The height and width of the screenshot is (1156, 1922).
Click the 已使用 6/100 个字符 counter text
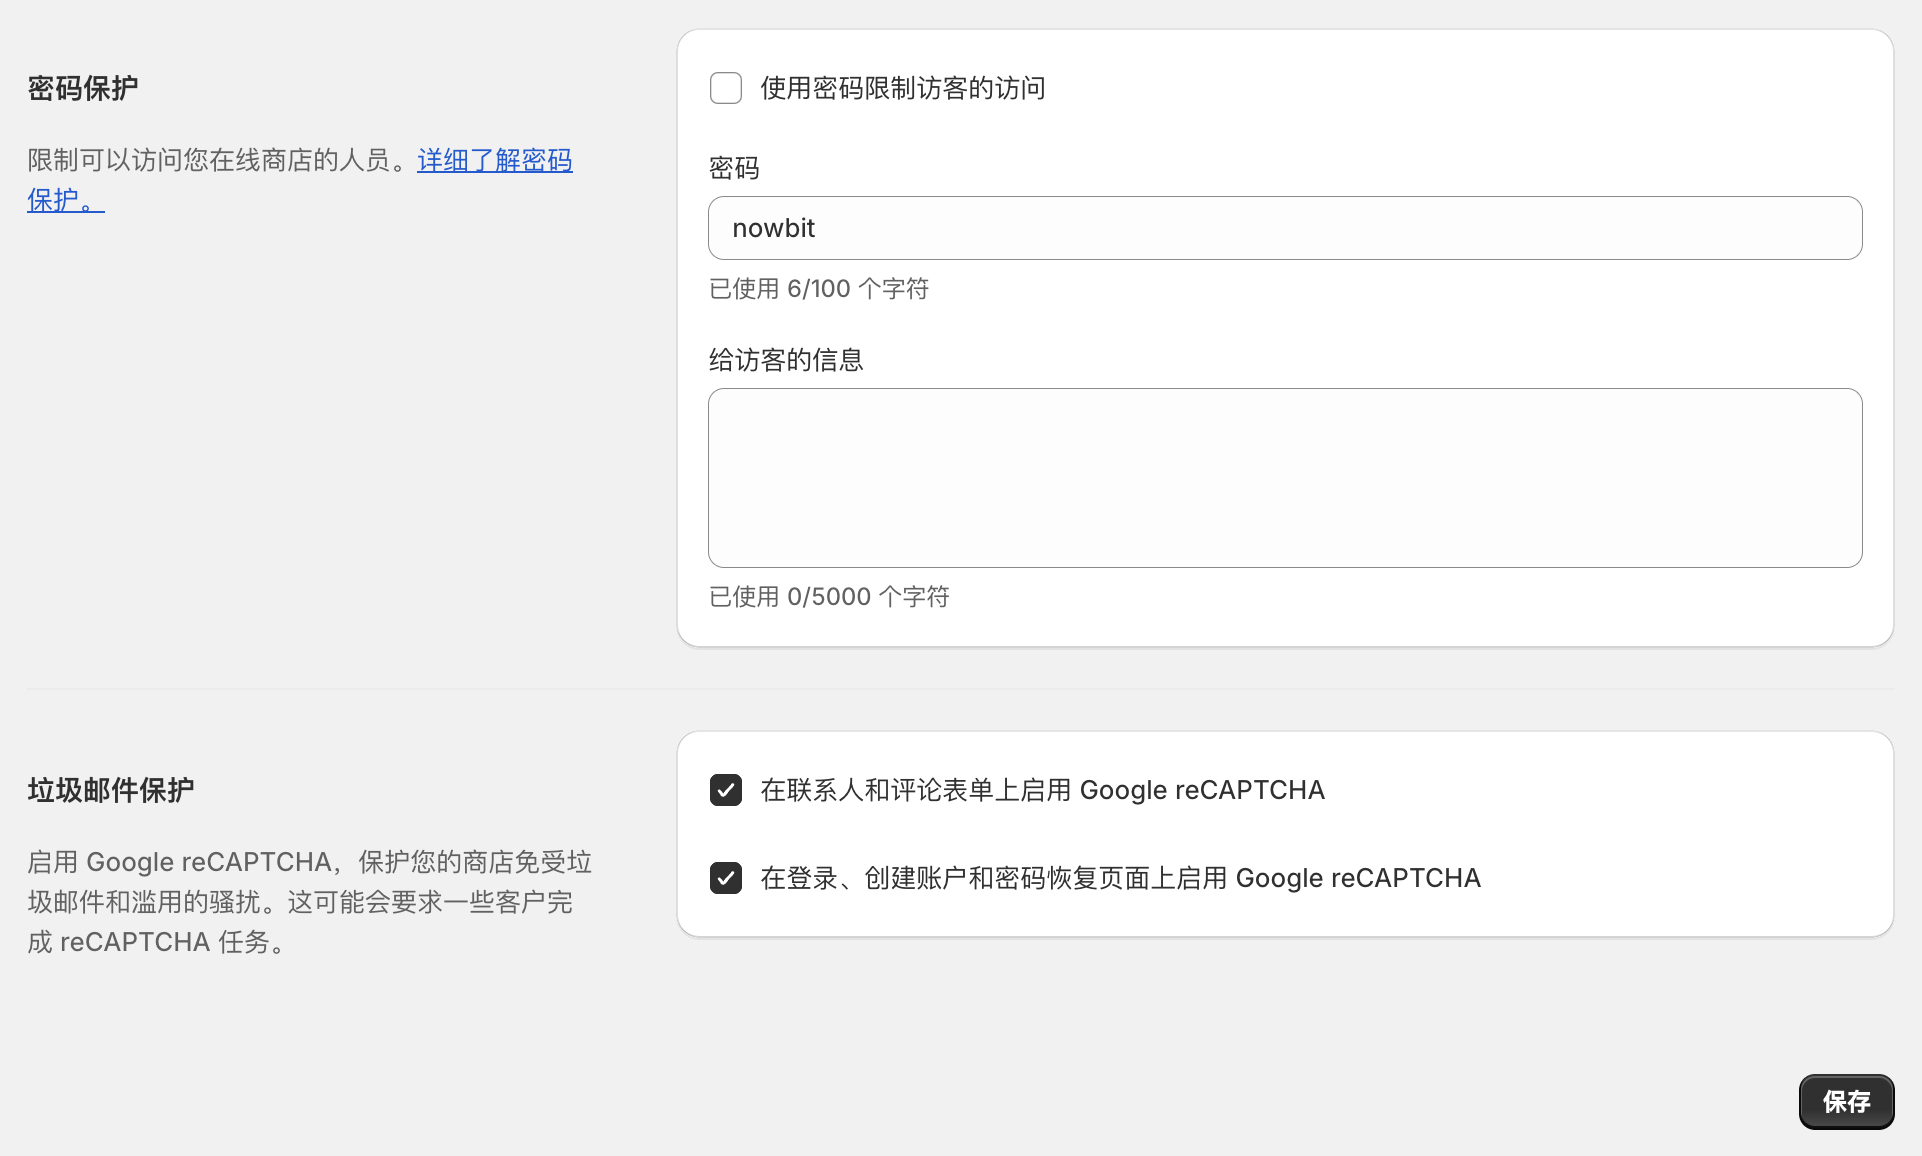[x=819, y=289]
